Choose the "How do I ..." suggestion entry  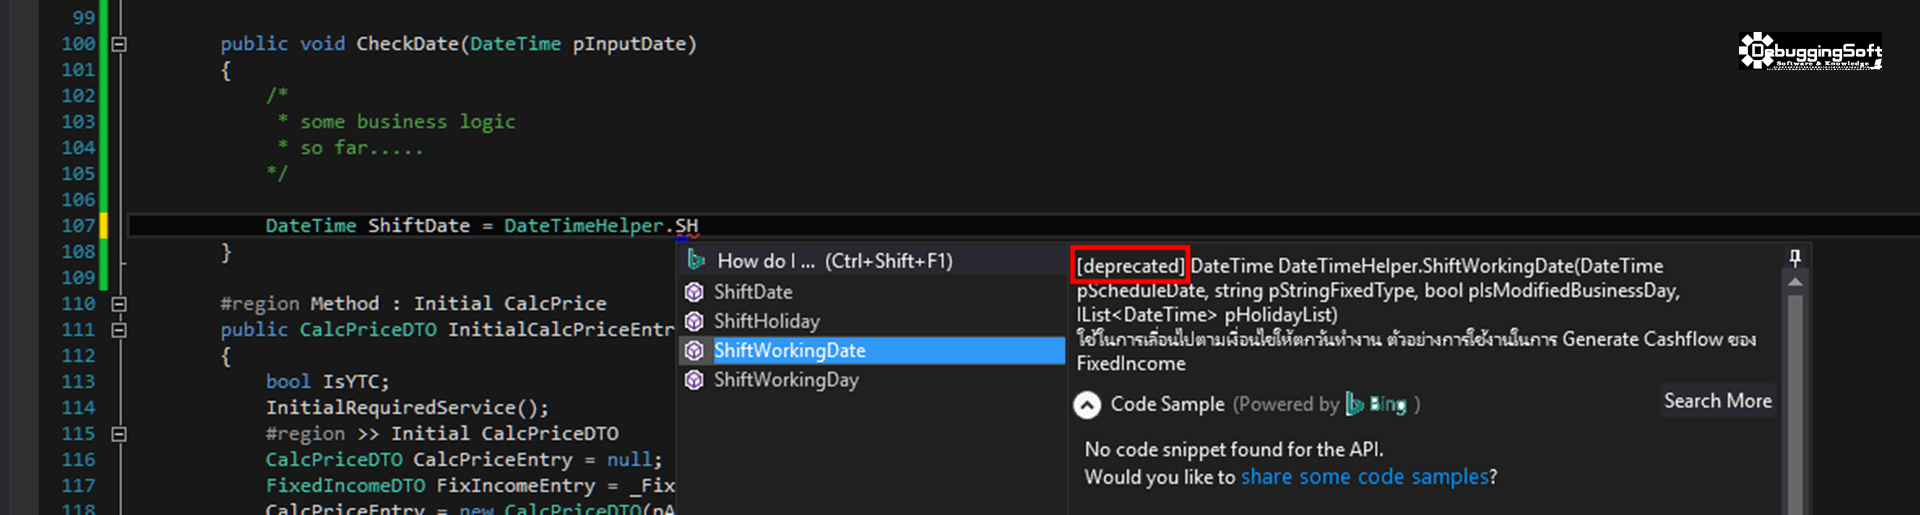834,261
